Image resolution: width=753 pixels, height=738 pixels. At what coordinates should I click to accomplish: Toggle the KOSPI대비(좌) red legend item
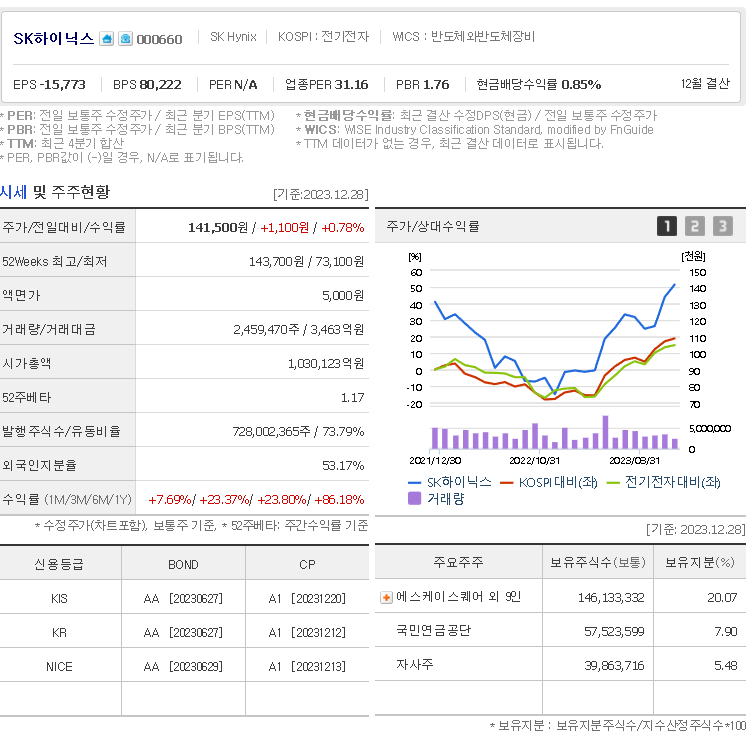point(549,482)
